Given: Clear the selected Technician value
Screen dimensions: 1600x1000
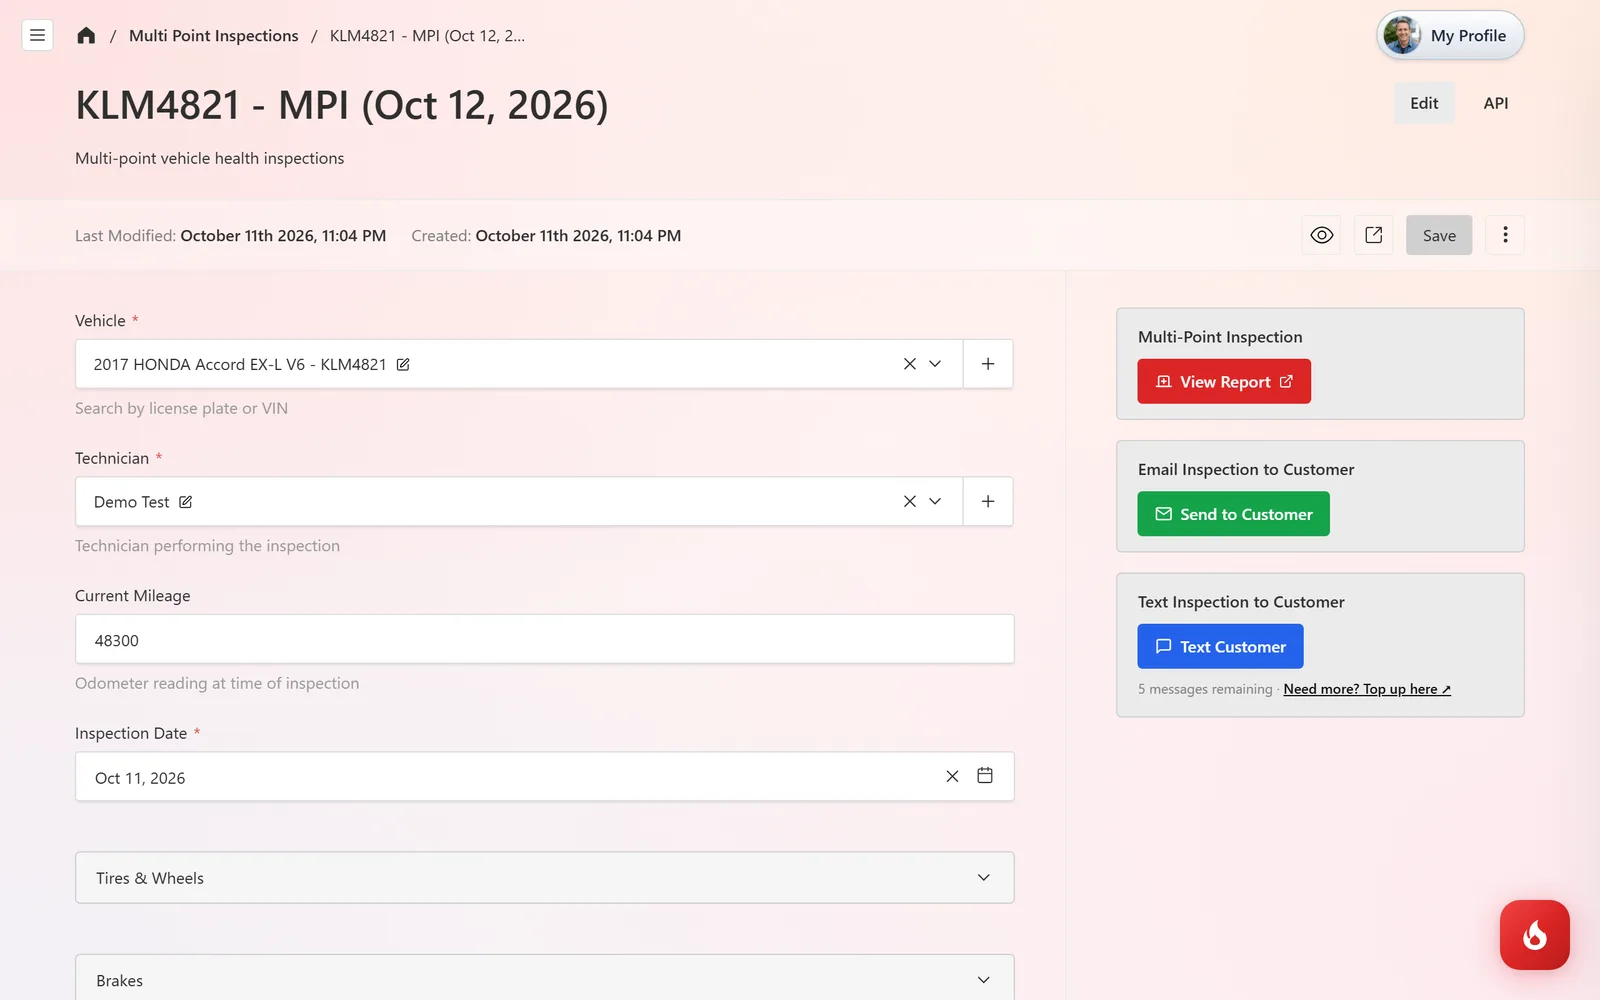Looking at the screenshot, I should (x=909, y=502).
